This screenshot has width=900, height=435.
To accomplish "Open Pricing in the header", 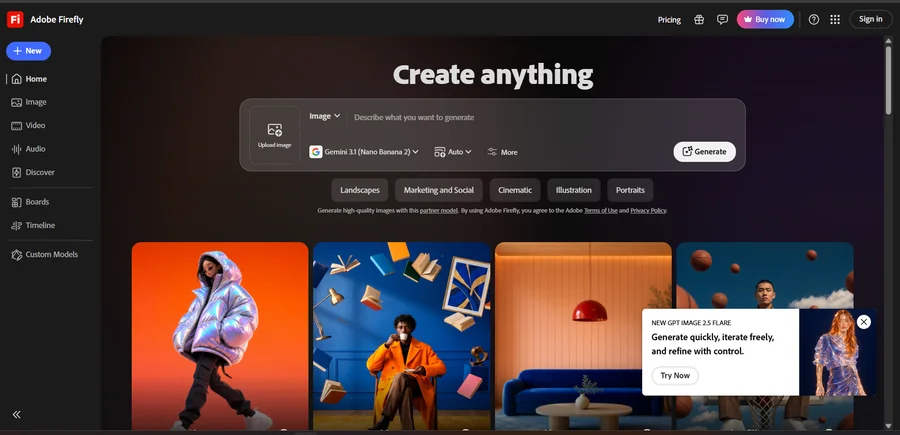I will (669, 20).
